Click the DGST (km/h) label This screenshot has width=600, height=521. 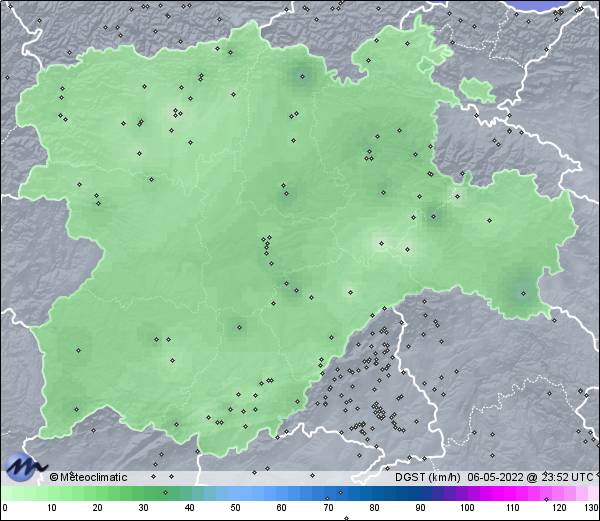point(428,477)
